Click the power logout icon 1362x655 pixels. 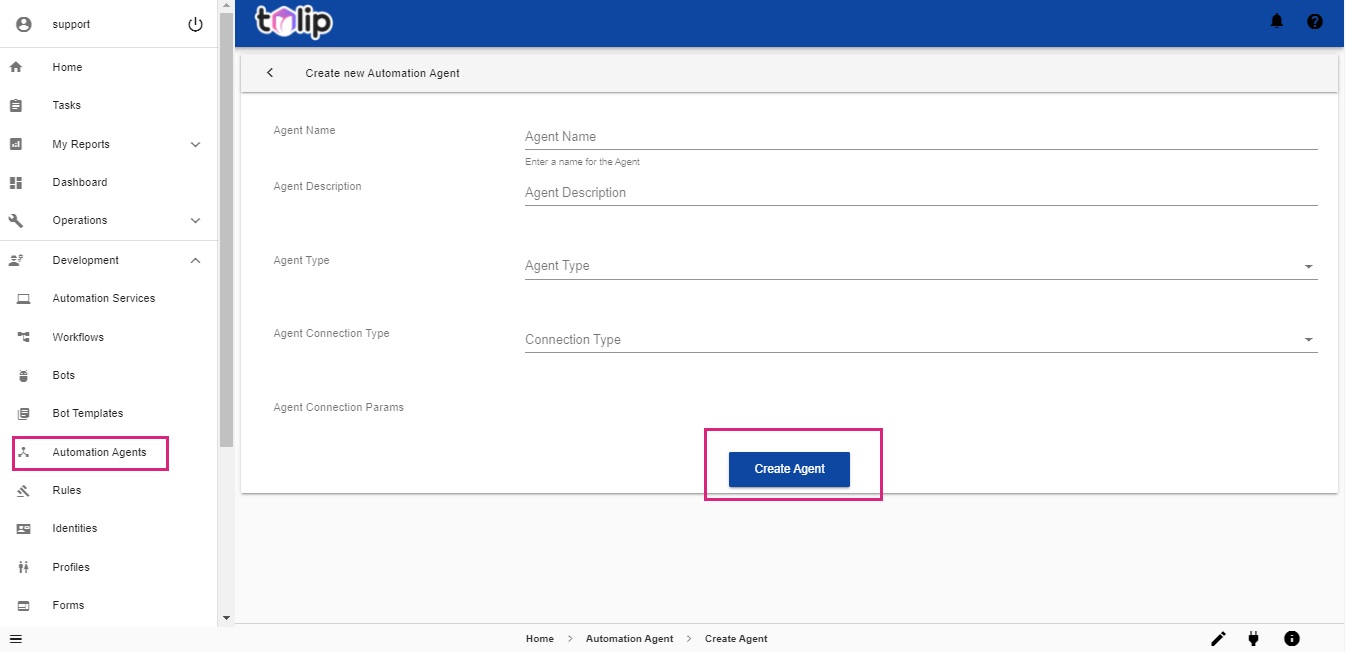(x=195, y=24)
